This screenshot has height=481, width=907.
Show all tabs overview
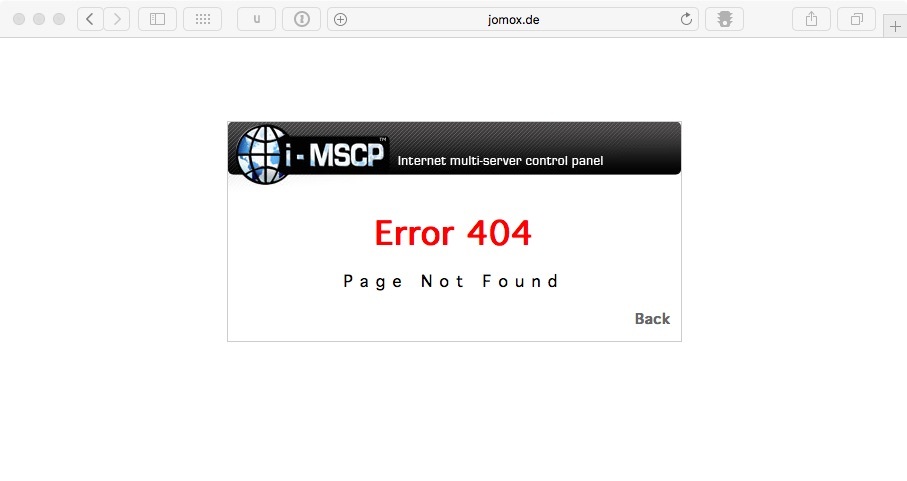tap(857, 19)
